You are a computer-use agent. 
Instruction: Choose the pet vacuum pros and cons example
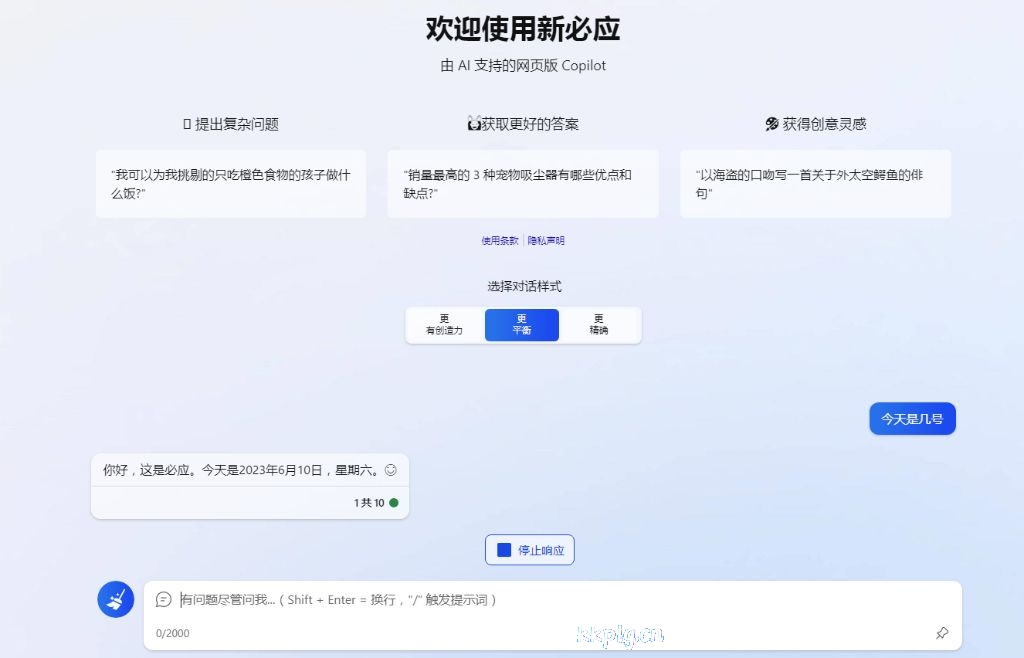point(523,183)
